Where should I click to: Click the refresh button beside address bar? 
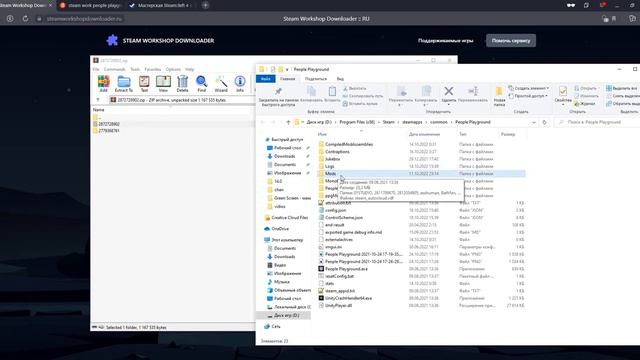click(x=544, y=122)
